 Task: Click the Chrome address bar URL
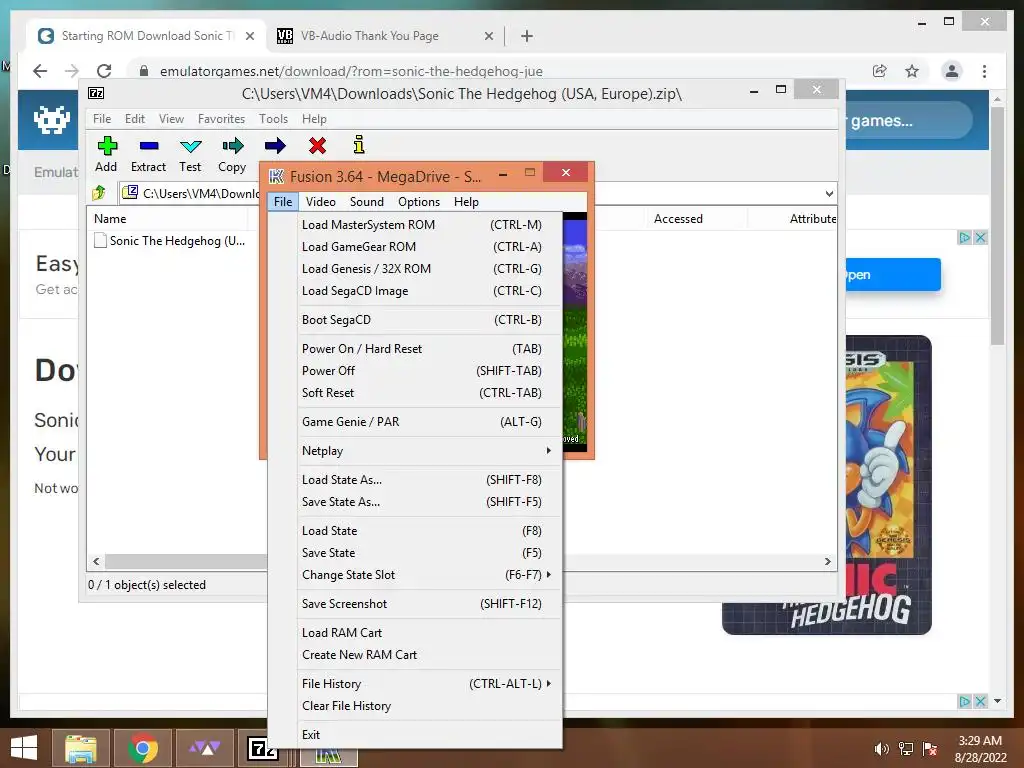tap(351, 71)
